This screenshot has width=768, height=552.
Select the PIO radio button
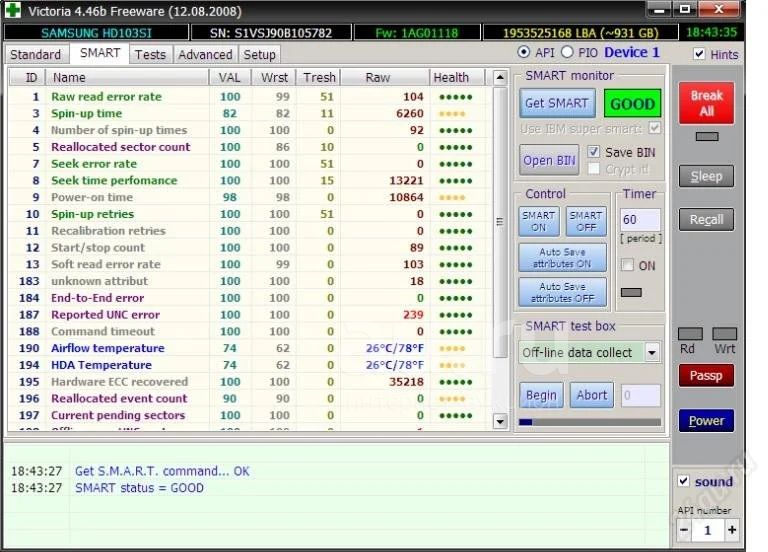pos(567,52)
